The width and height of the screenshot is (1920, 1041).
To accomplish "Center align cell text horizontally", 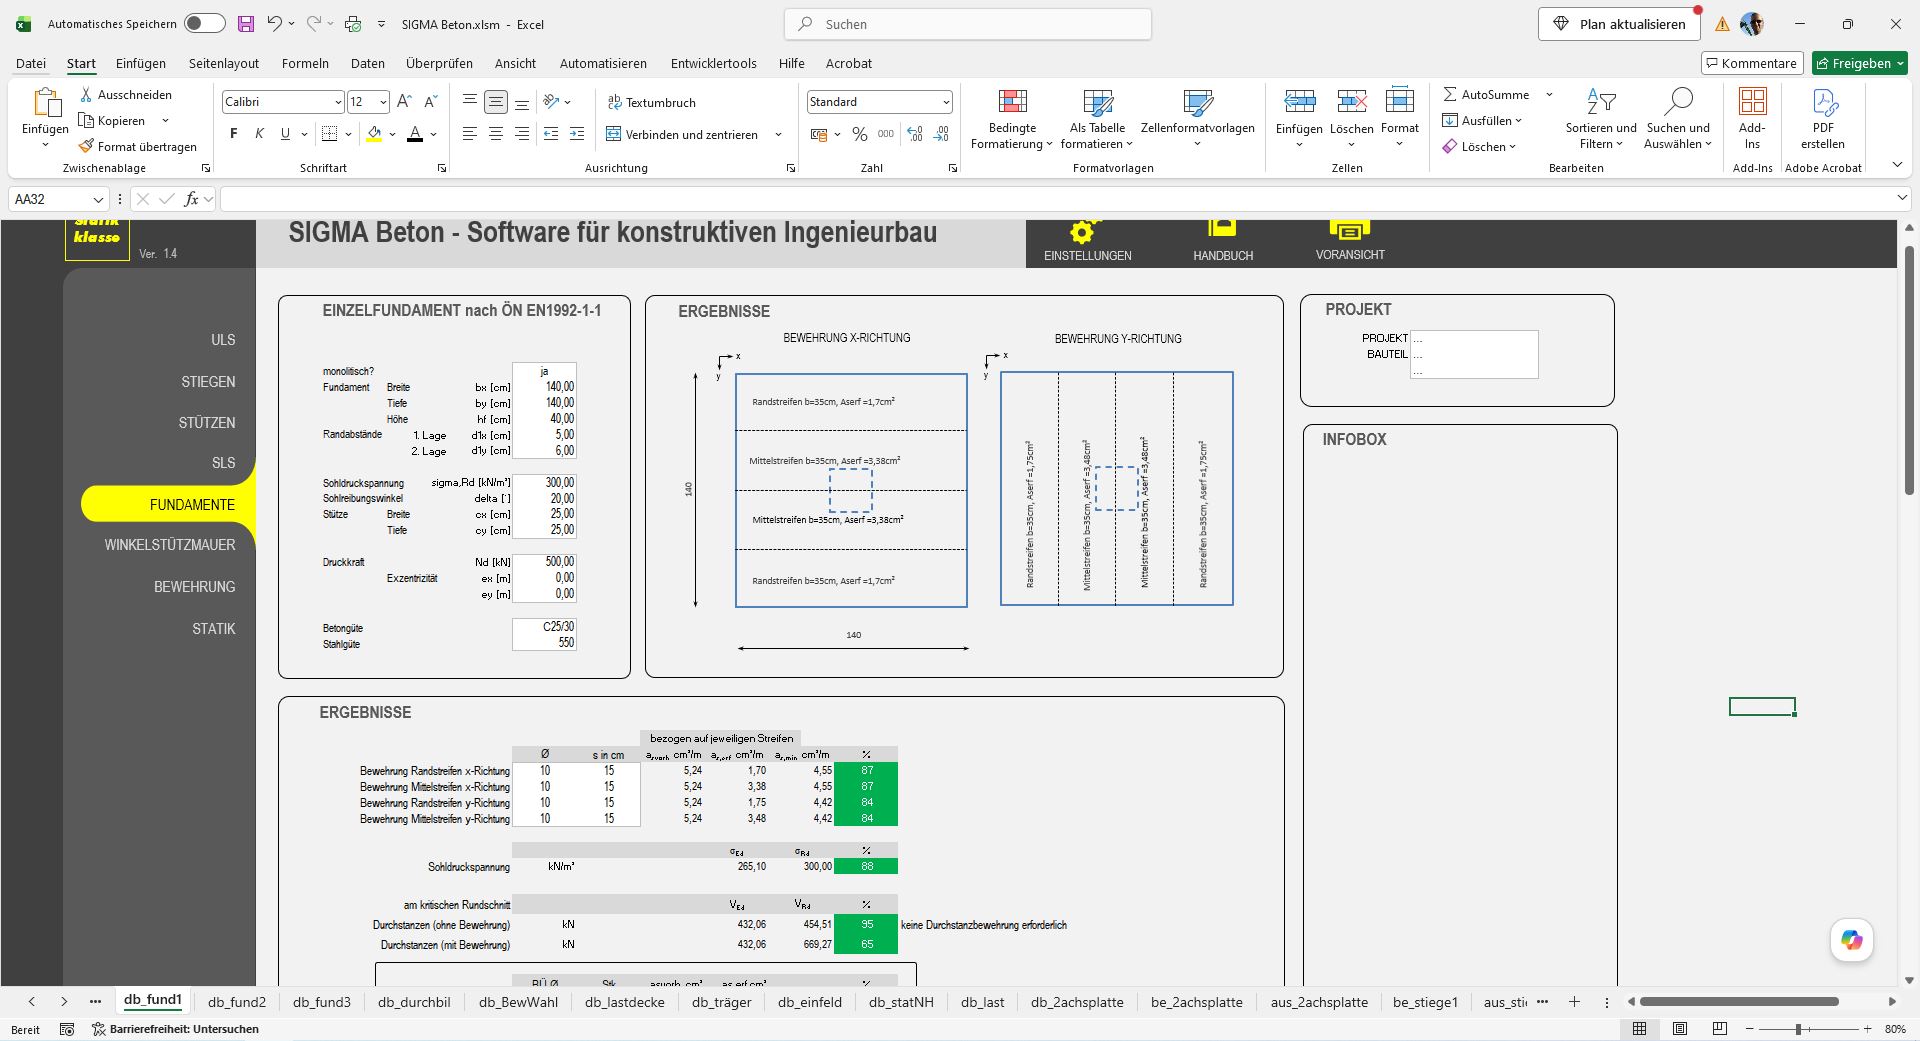I will 496,134.
